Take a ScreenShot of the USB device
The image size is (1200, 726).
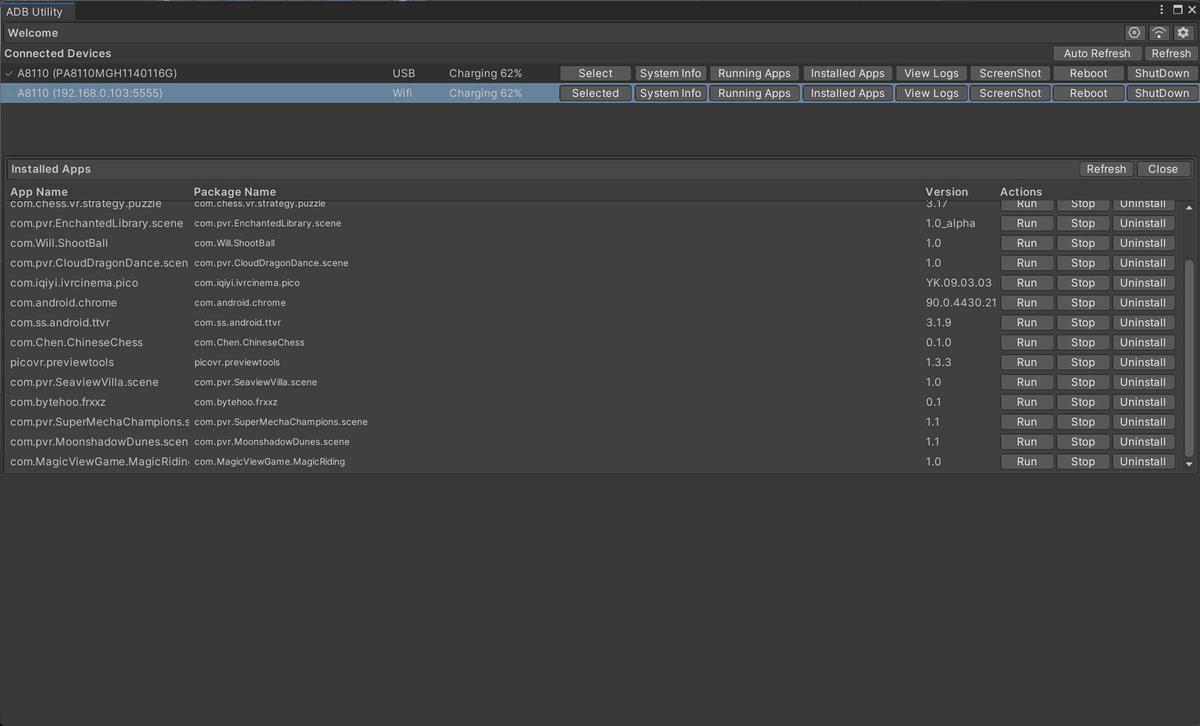[x=1010, y=73]
